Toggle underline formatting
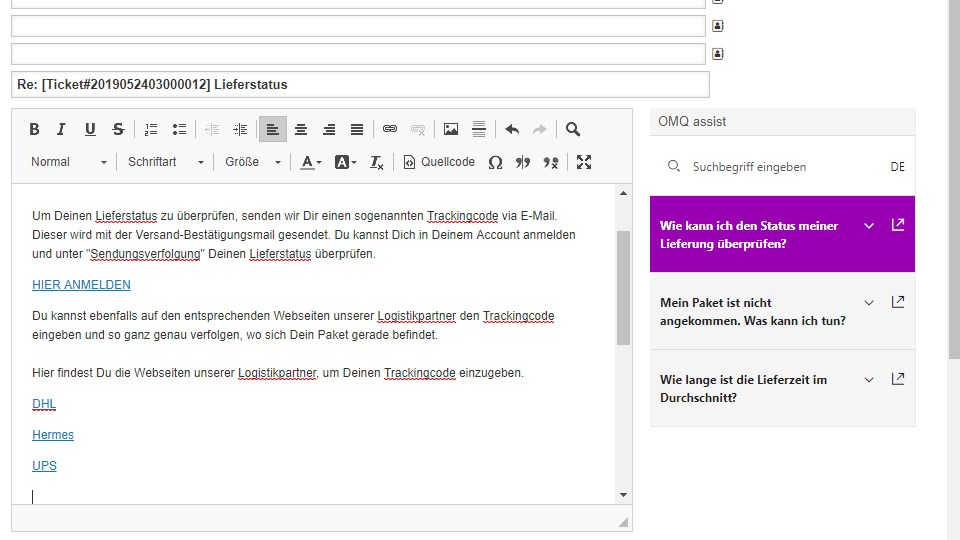 [90, 129]
